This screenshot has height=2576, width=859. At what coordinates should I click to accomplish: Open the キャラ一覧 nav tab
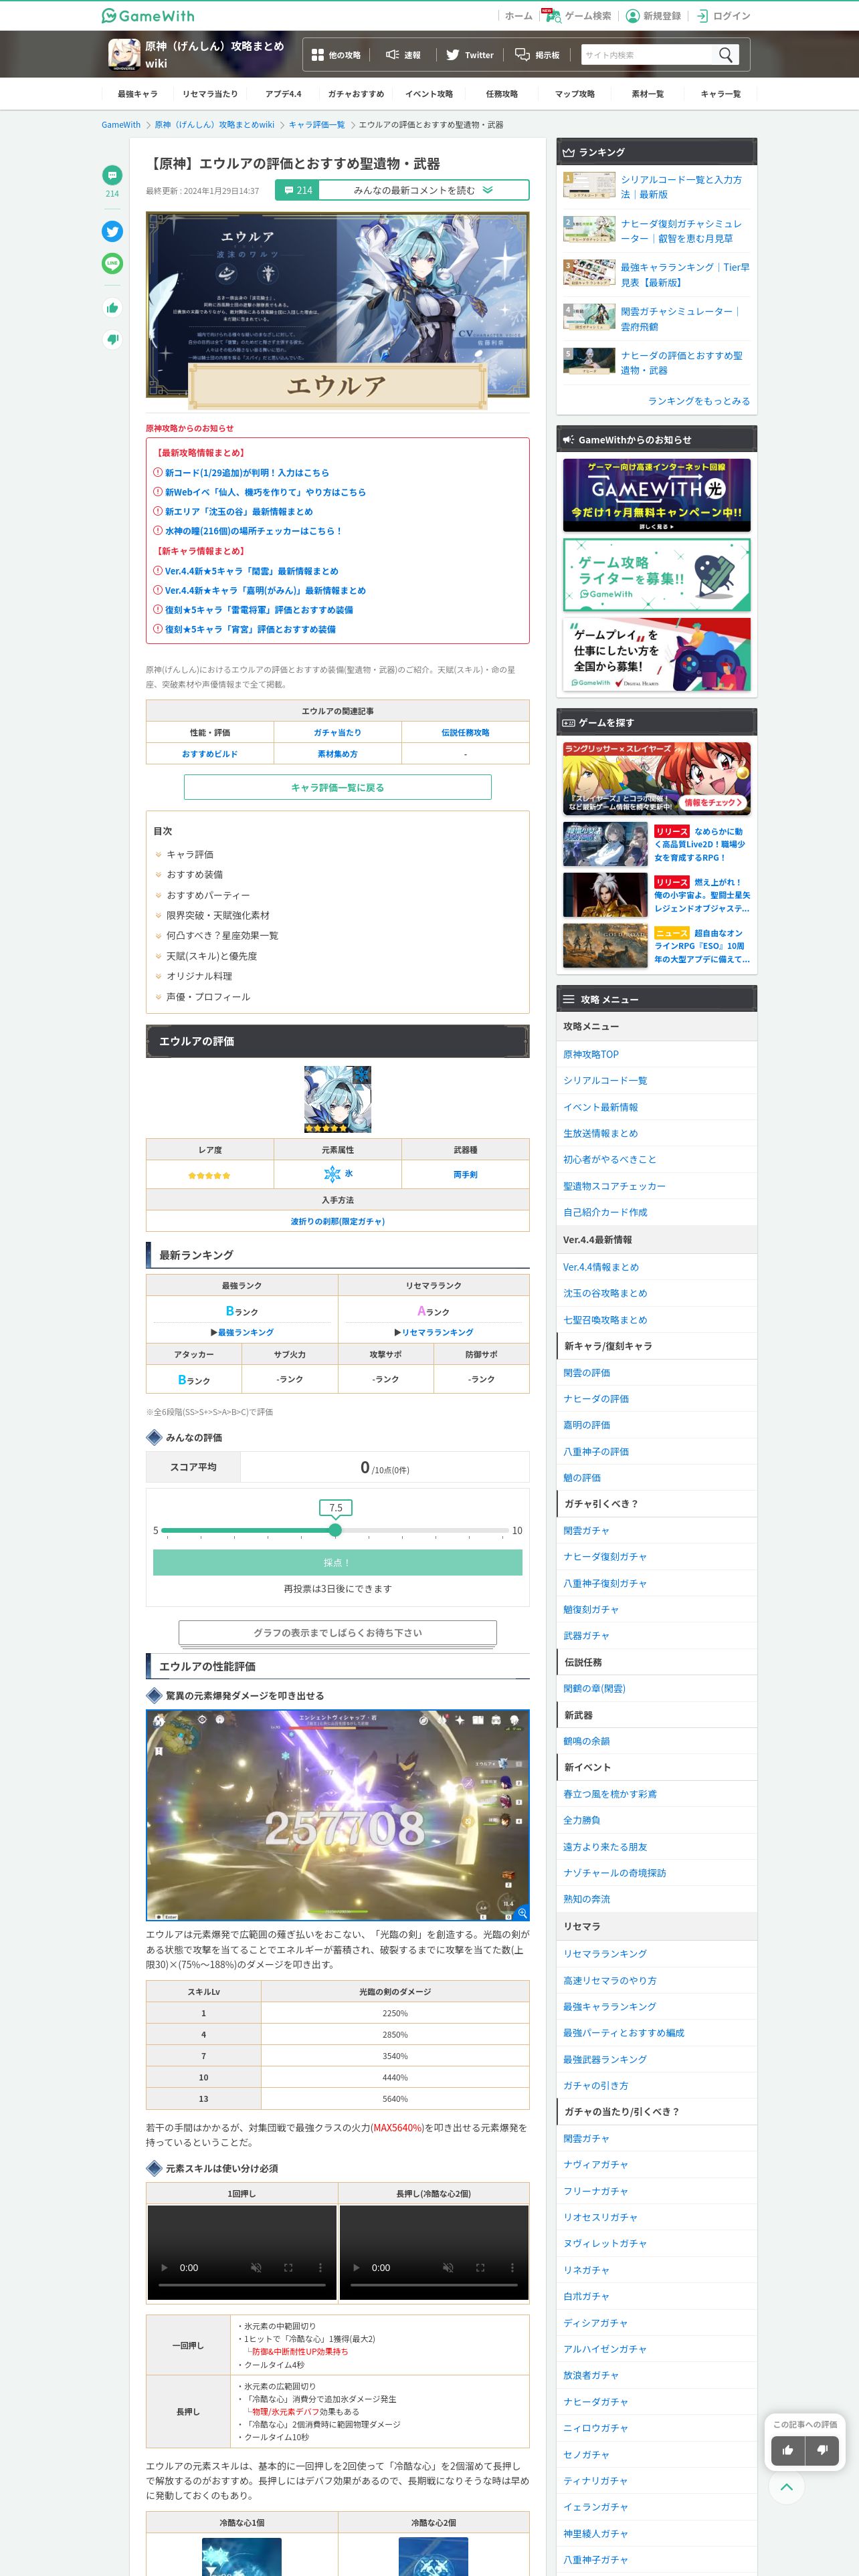point(721,94)
